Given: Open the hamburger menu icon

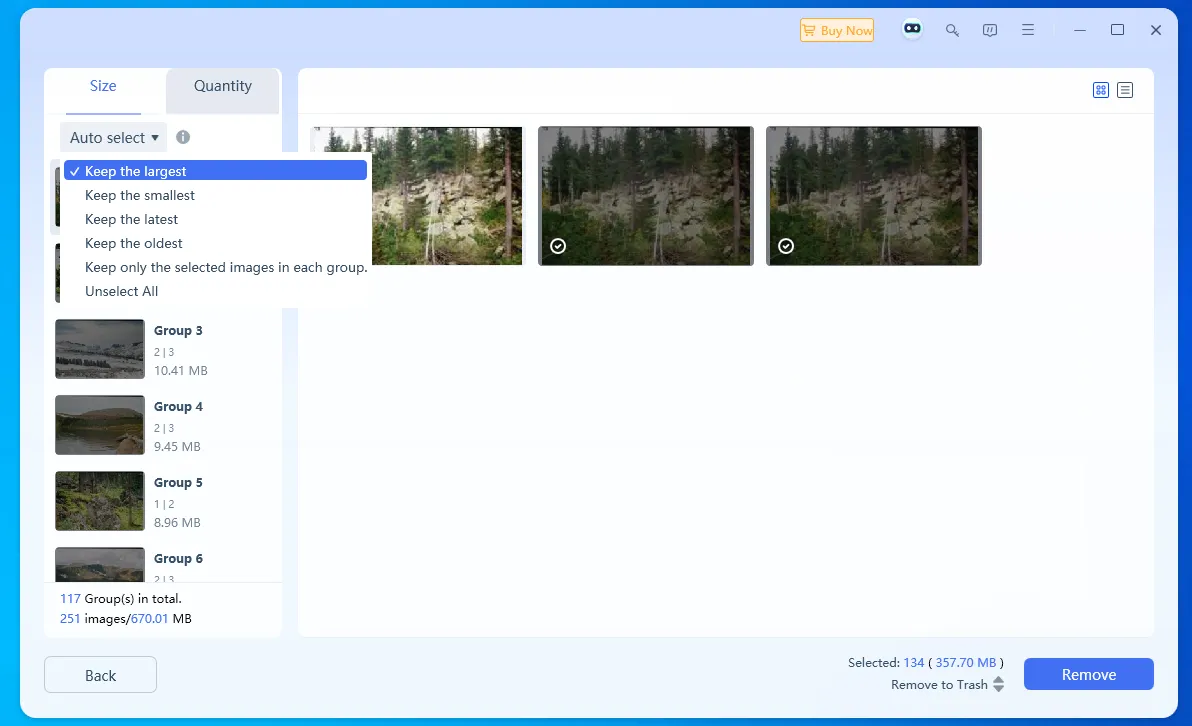Looking at the screenshot, I should [1028, 30].
